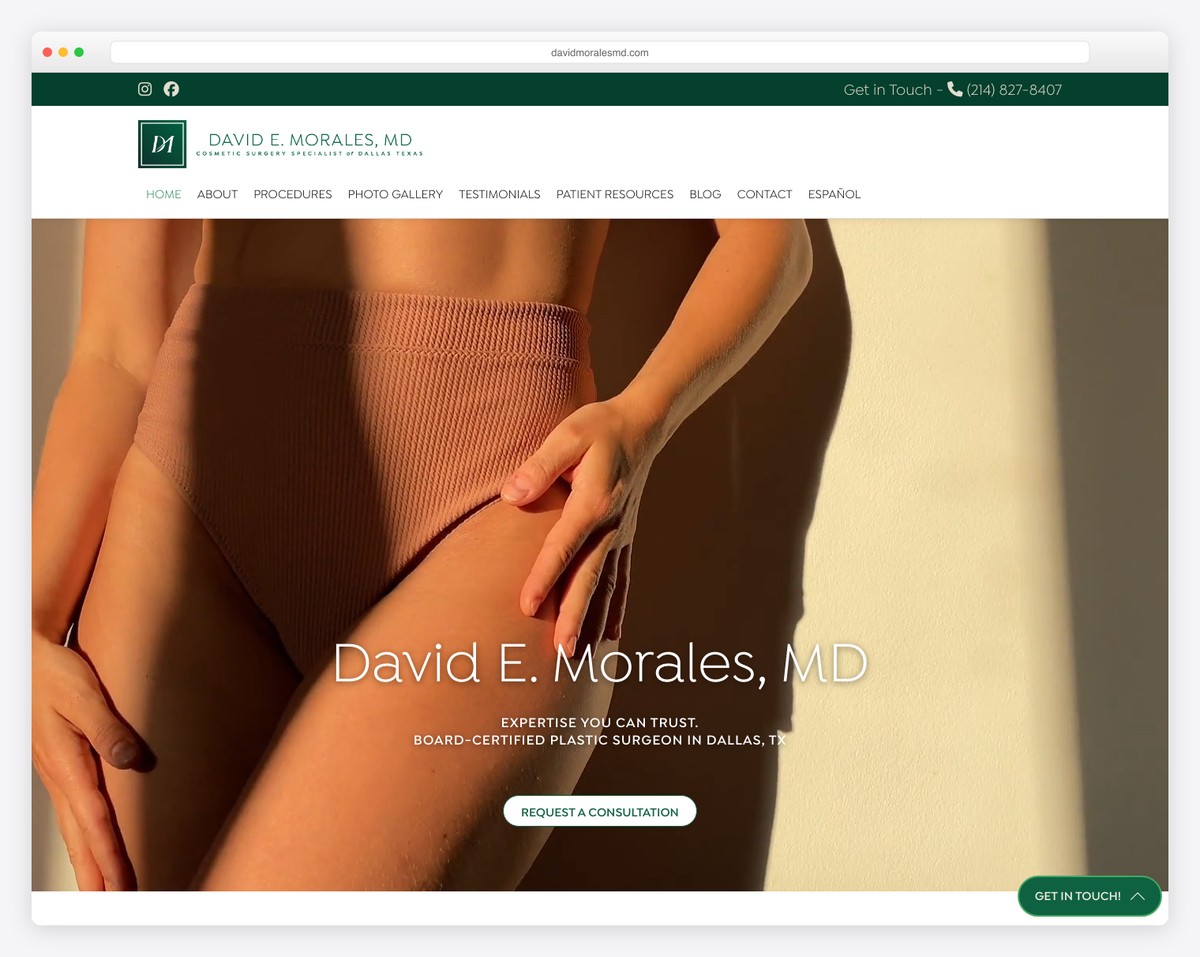Expand the Patient Resources menu

point(614,194)
